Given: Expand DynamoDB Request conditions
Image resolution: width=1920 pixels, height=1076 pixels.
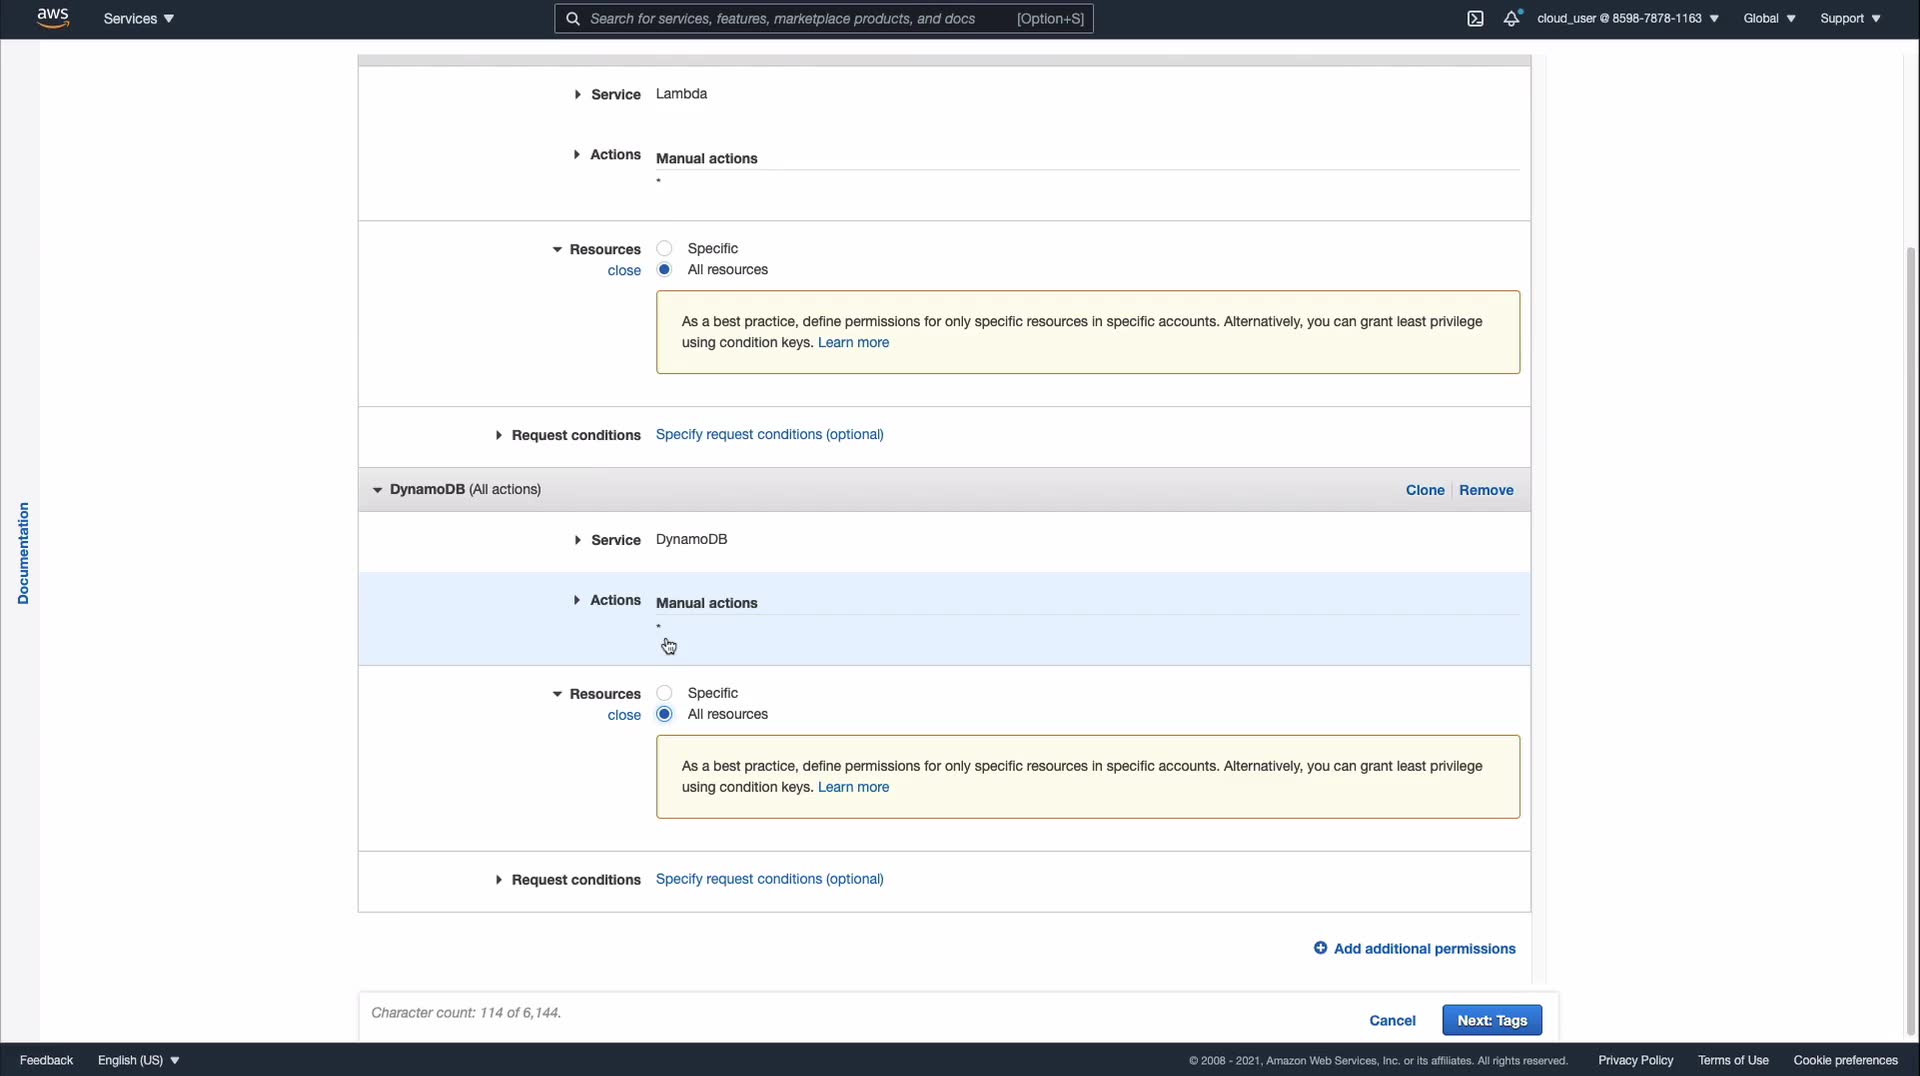Looking at the screenshot, I should [x=499, y=880].
